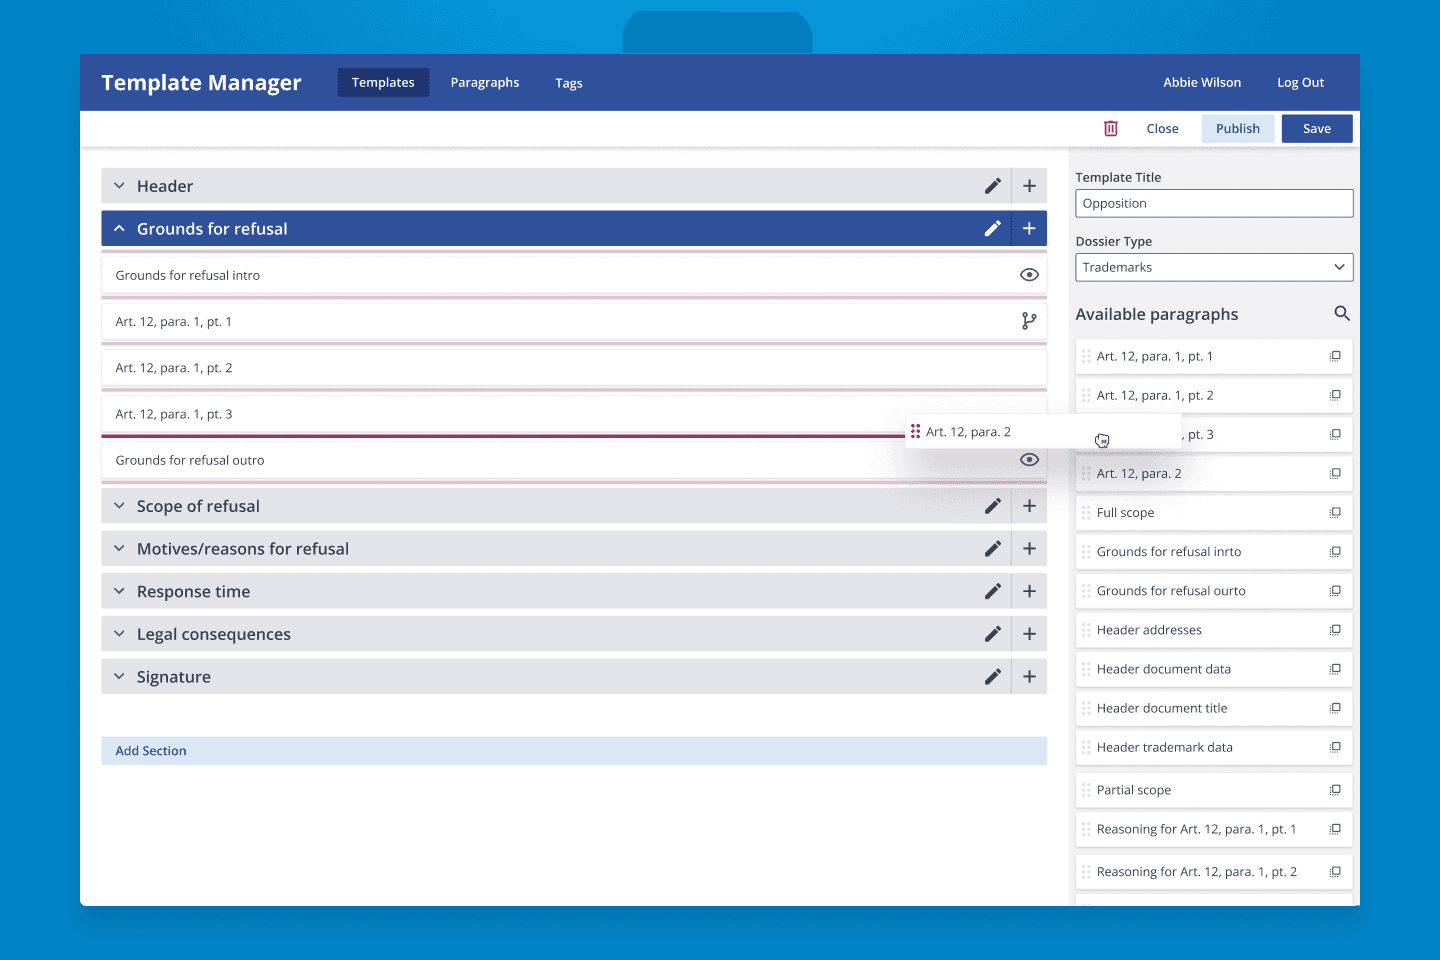Click copy icon next to Full scope
Image resolution: width=1440 pixels, height=960 pixels.
(1335, 513)
